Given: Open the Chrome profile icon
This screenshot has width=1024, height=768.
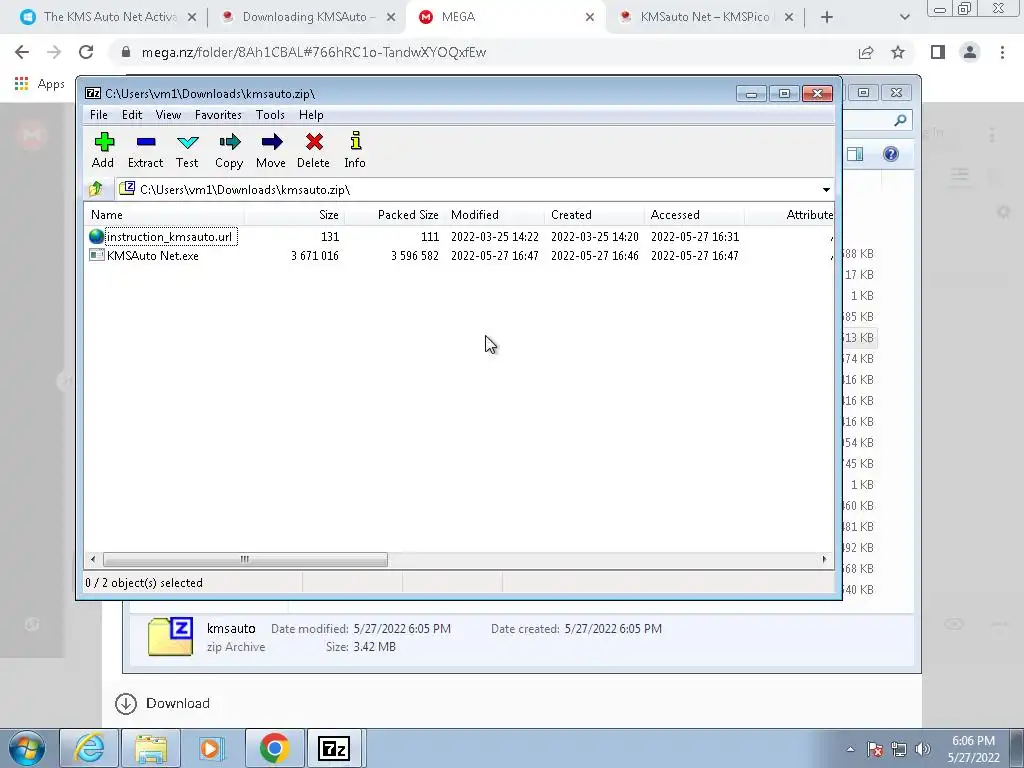Looking at the screenshot, I should click(970, 52).
